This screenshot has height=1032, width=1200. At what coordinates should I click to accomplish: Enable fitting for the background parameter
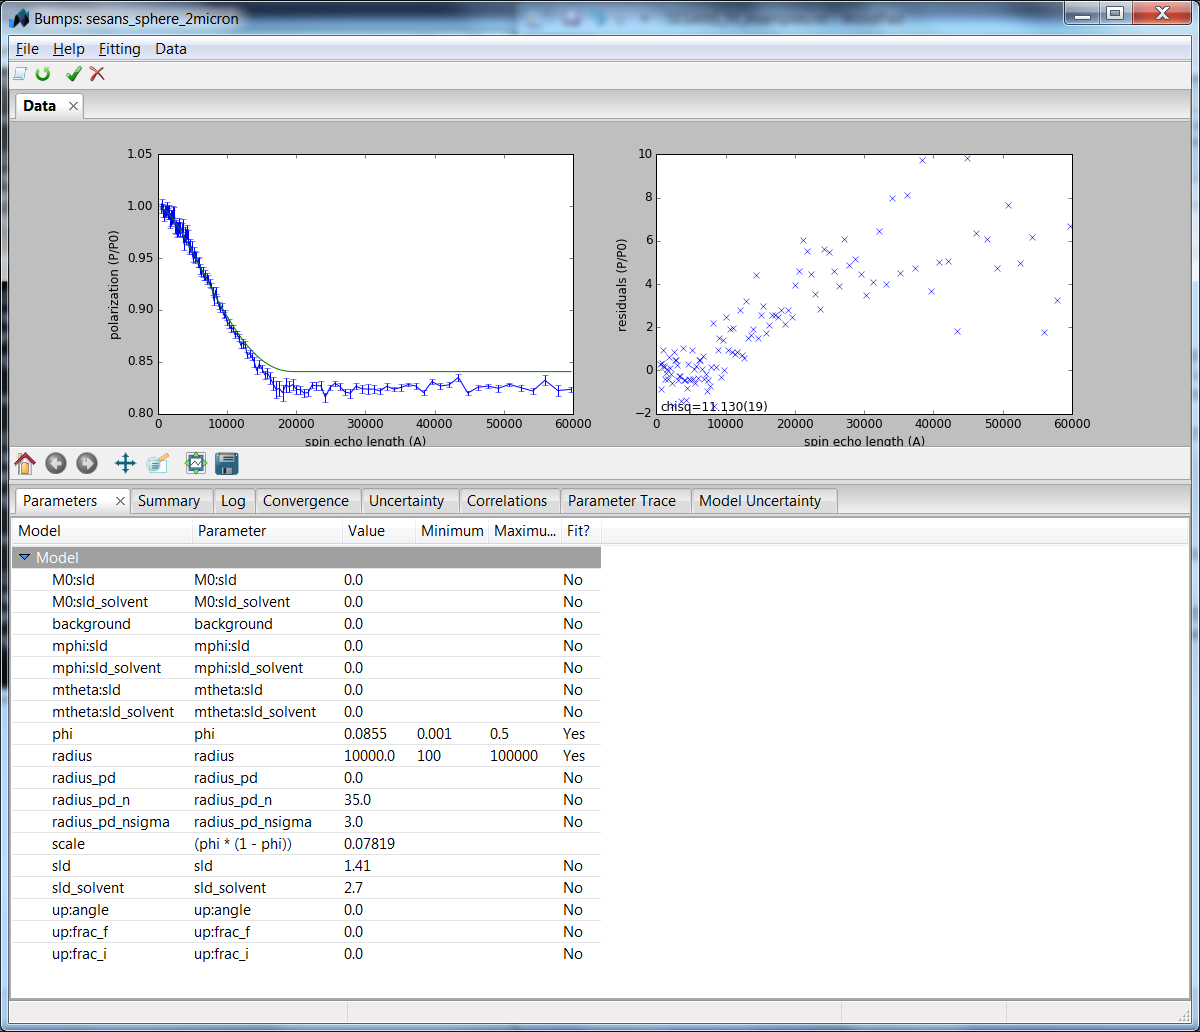coord(572,624)
